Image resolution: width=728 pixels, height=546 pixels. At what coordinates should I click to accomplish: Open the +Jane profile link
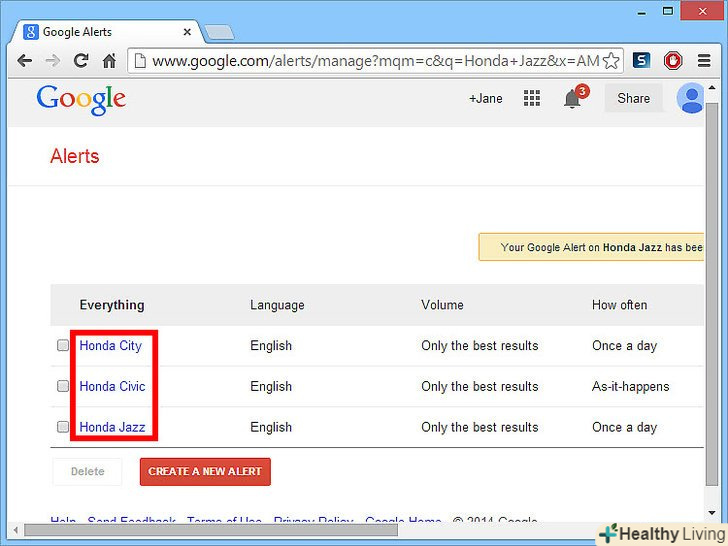(x=485, y=98)
